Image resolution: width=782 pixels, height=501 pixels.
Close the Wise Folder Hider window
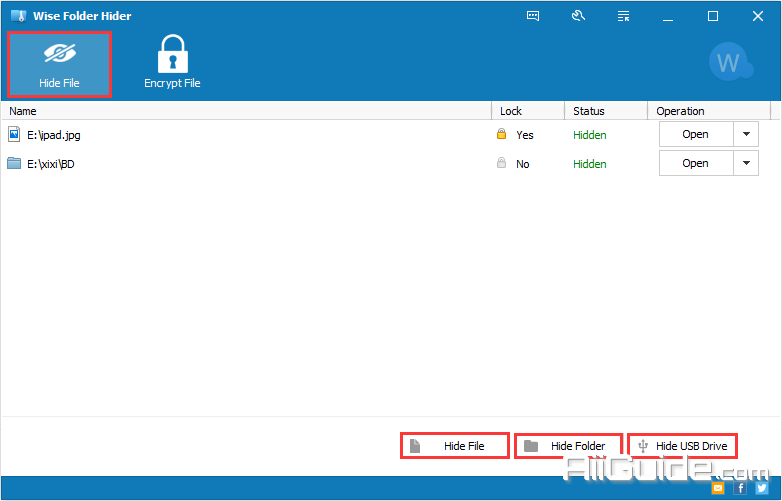(x=758, y=16)
